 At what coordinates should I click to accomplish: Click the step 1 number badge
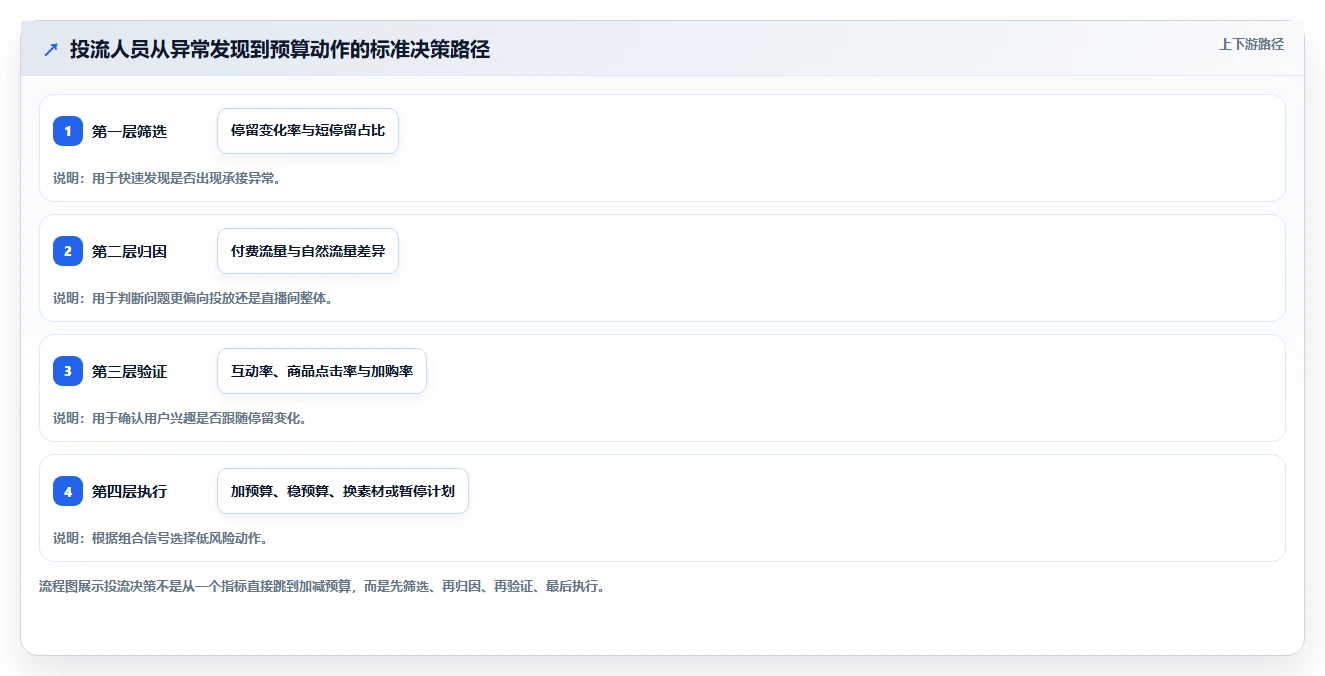point(68,131)
